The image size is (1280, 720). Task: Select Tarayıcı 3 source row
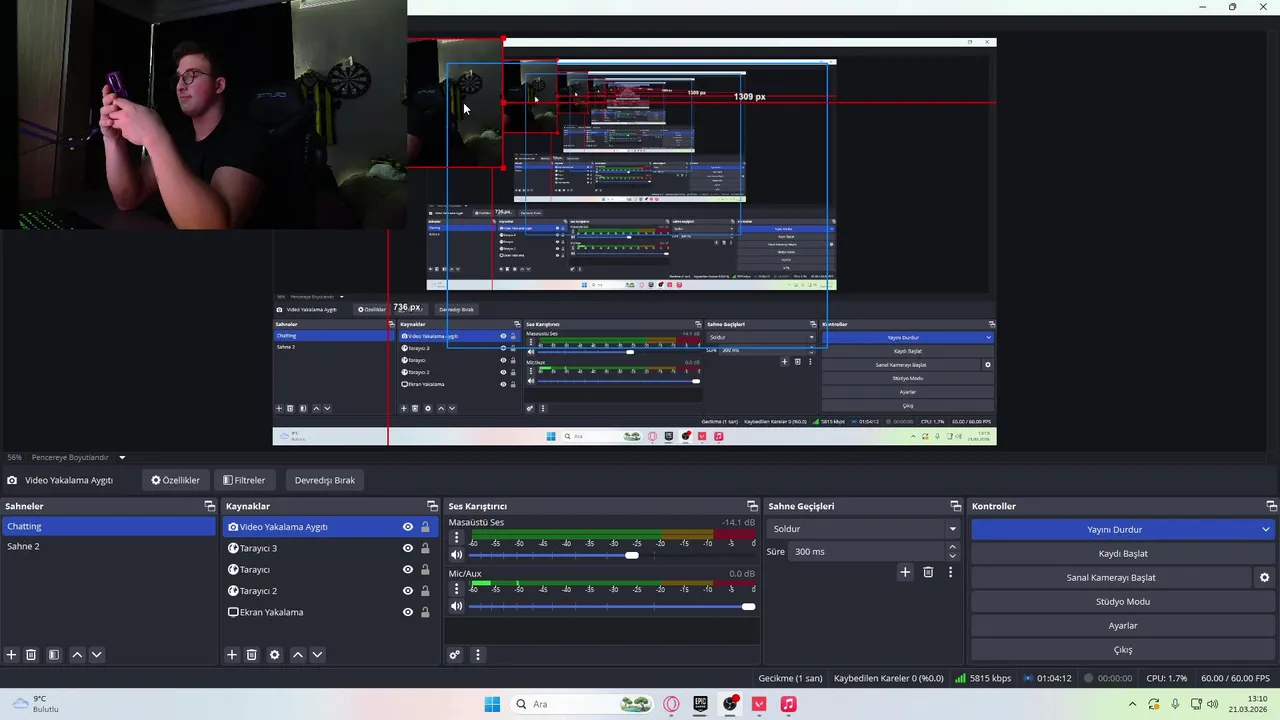[x=331, y=548]
